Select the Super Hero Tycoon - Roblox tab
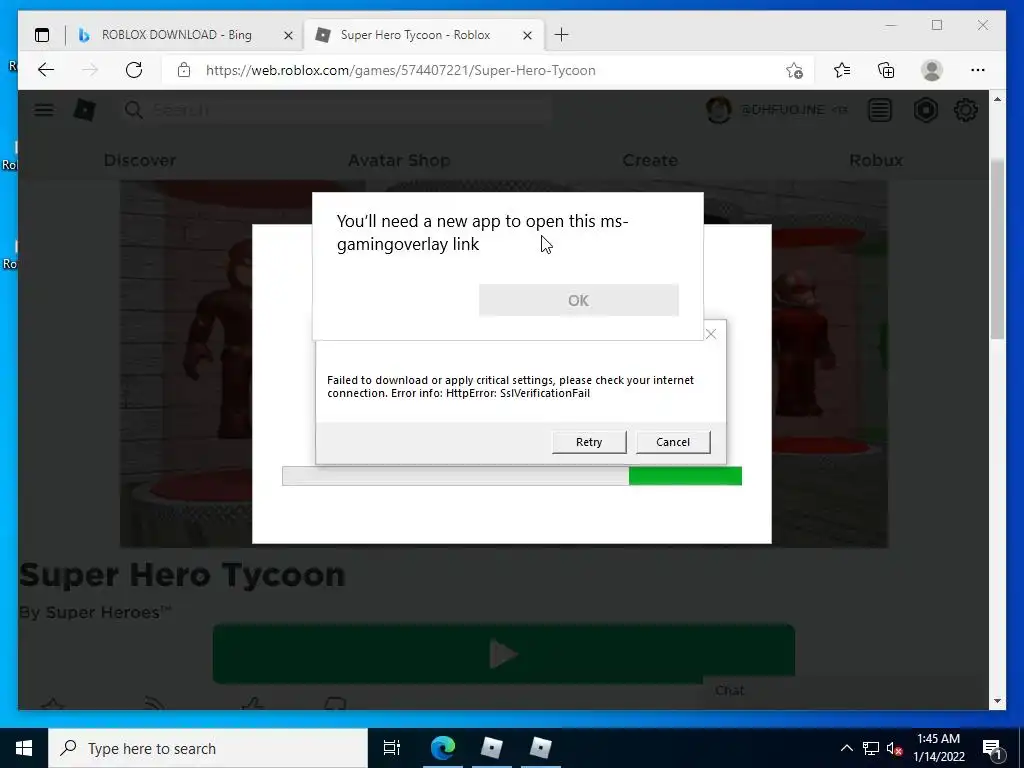Image resolution: width=1024 pixels, height=768 pixels. coord(415,35)
